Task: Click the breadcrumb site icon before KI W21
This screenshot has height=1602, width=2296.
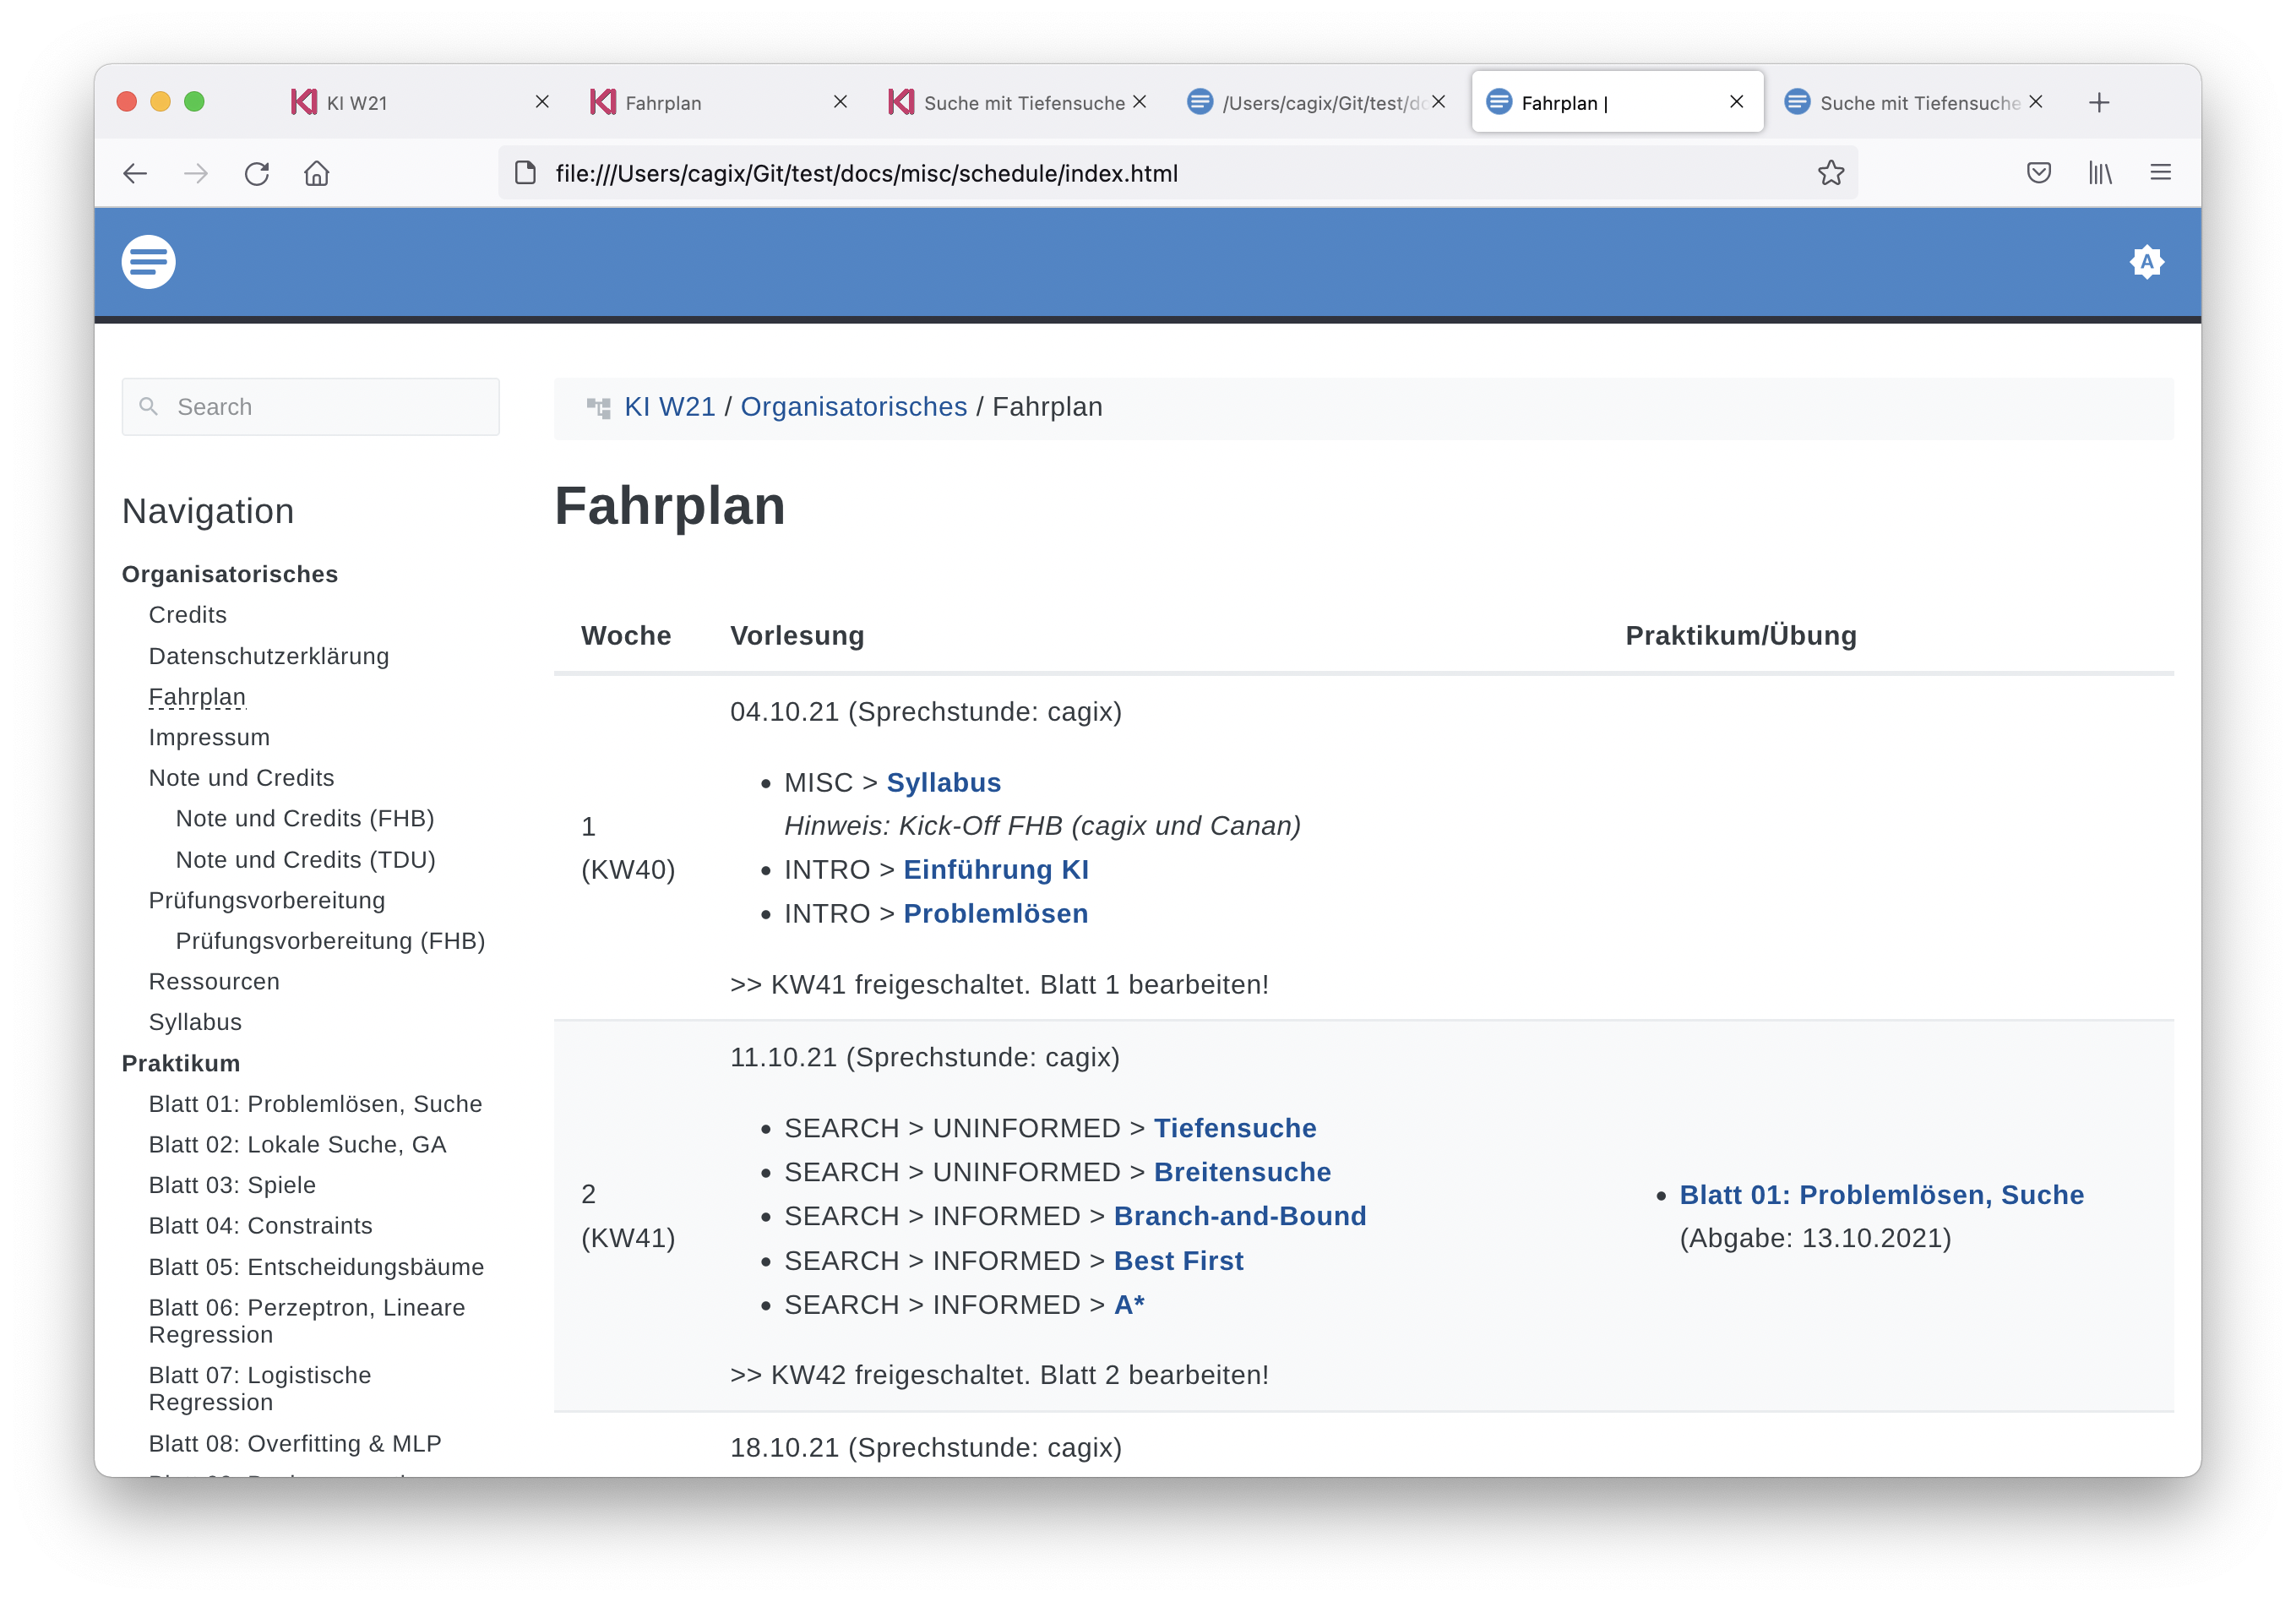Action: (x=599, y=406)
